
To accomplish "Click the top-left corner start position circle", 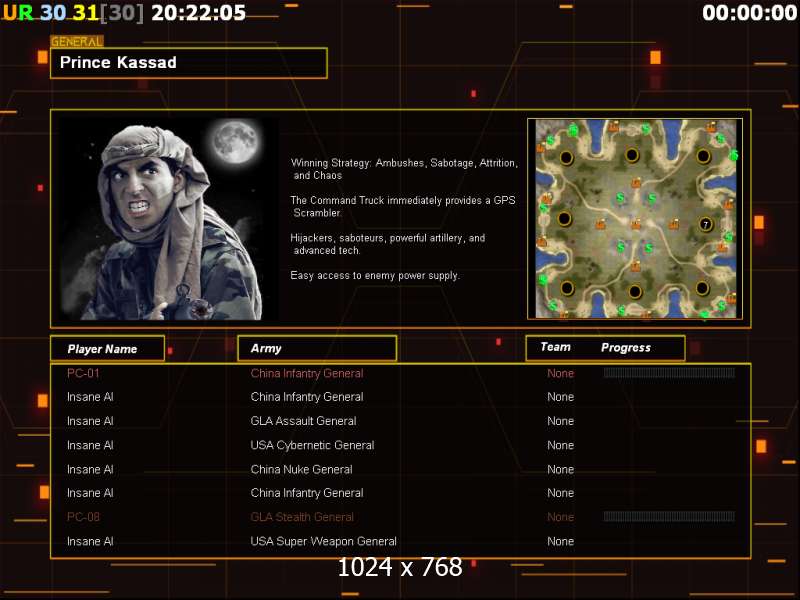I will pyautogui.click(x=566, y=157).
